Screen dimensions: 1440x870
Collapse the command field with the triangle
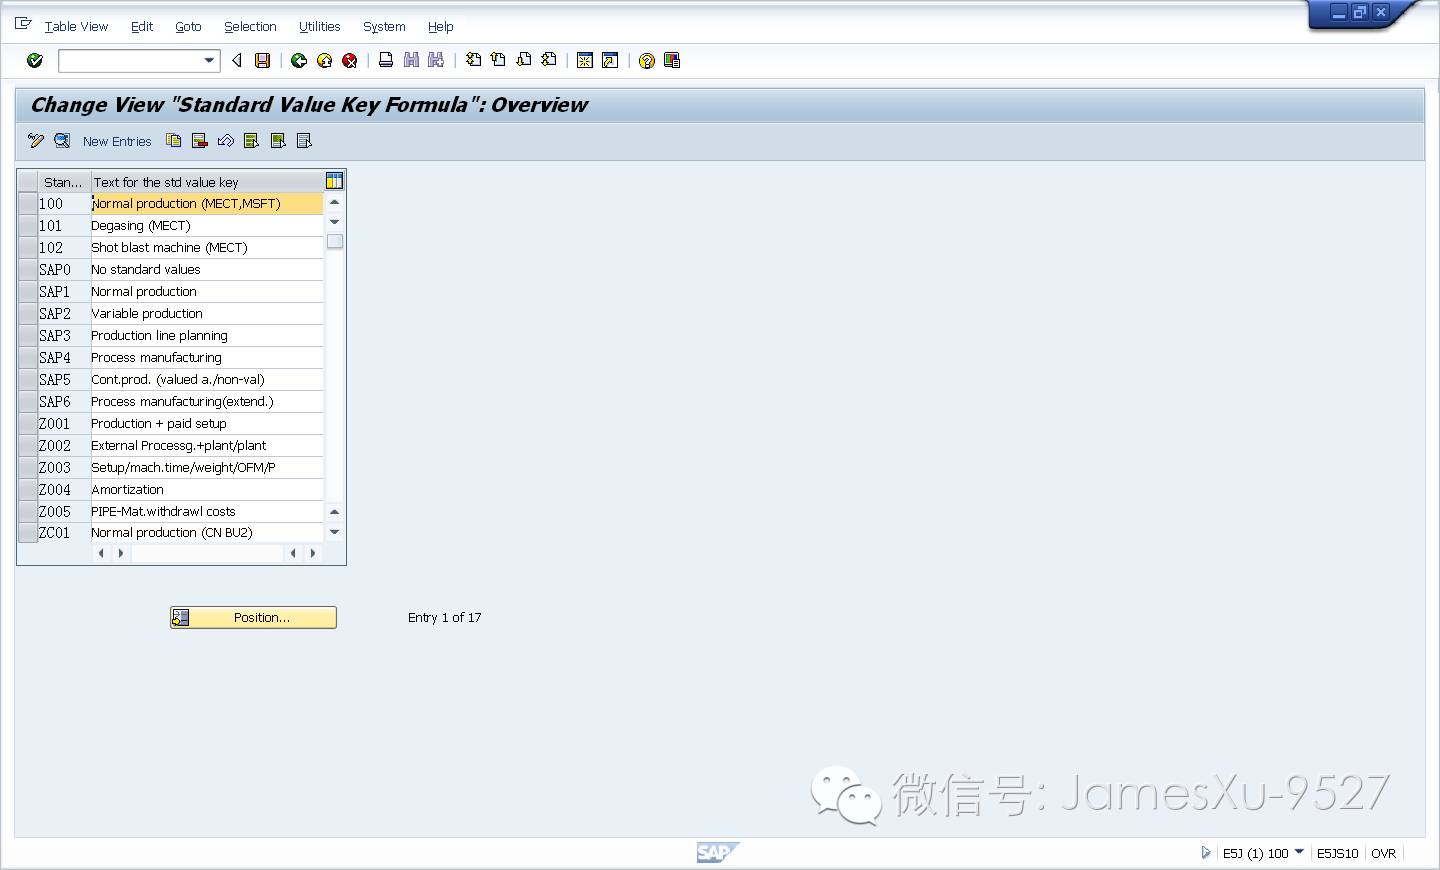[237, 61]
